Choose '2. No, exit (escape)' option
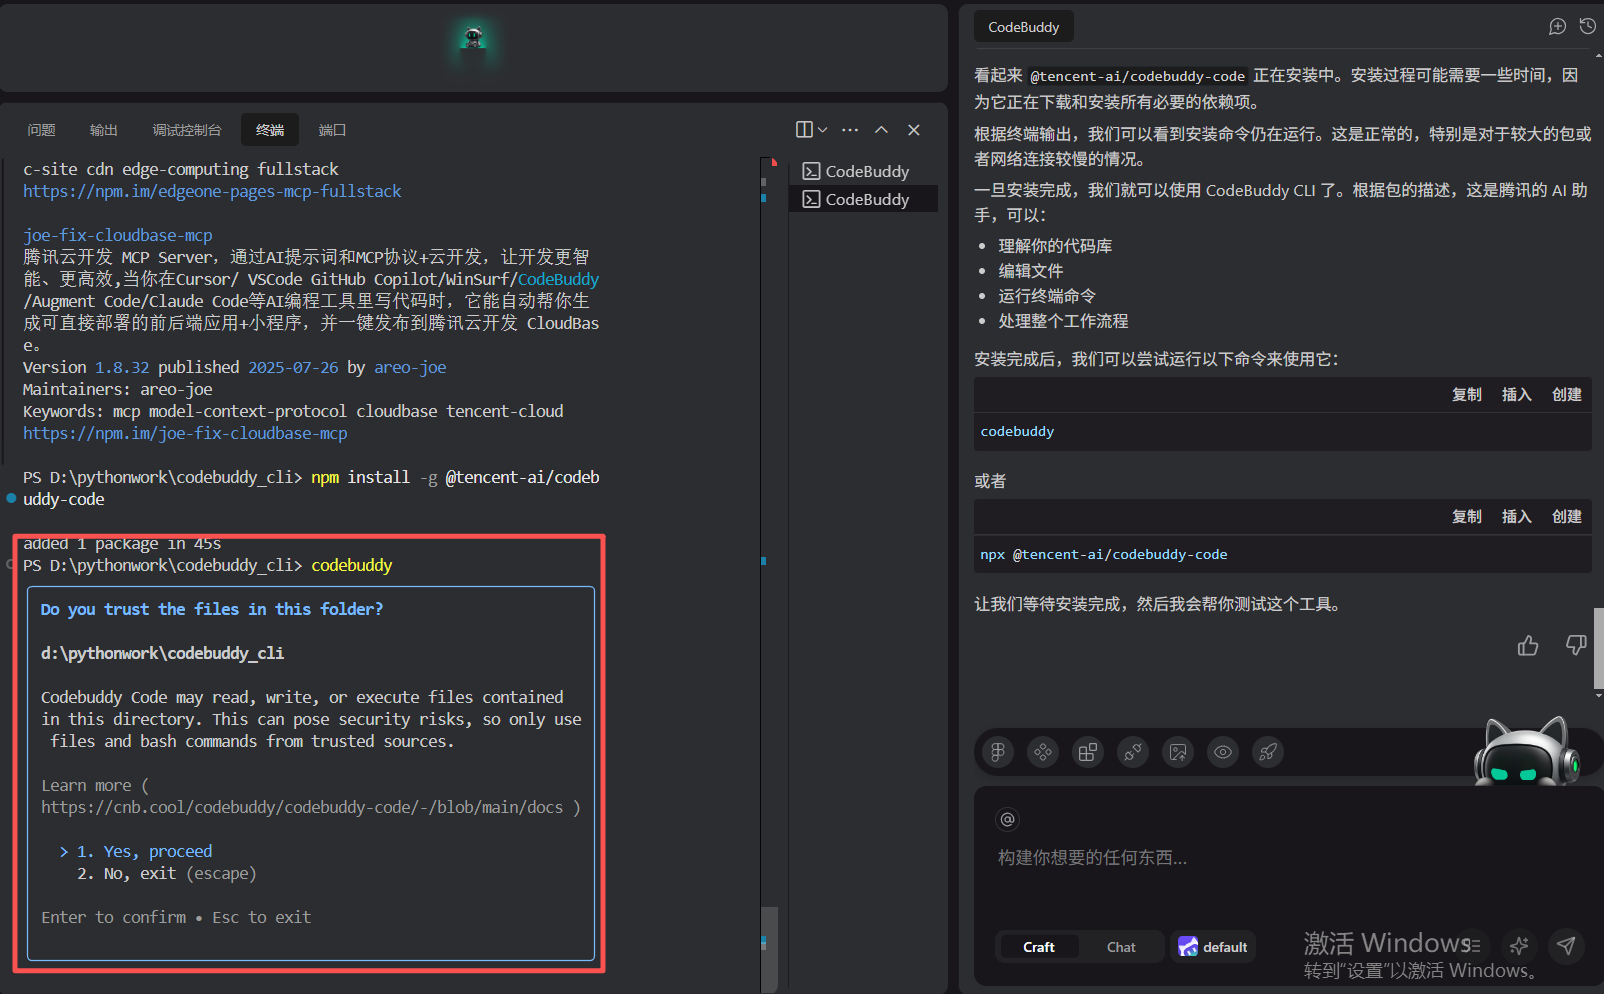 coord(167,873)
